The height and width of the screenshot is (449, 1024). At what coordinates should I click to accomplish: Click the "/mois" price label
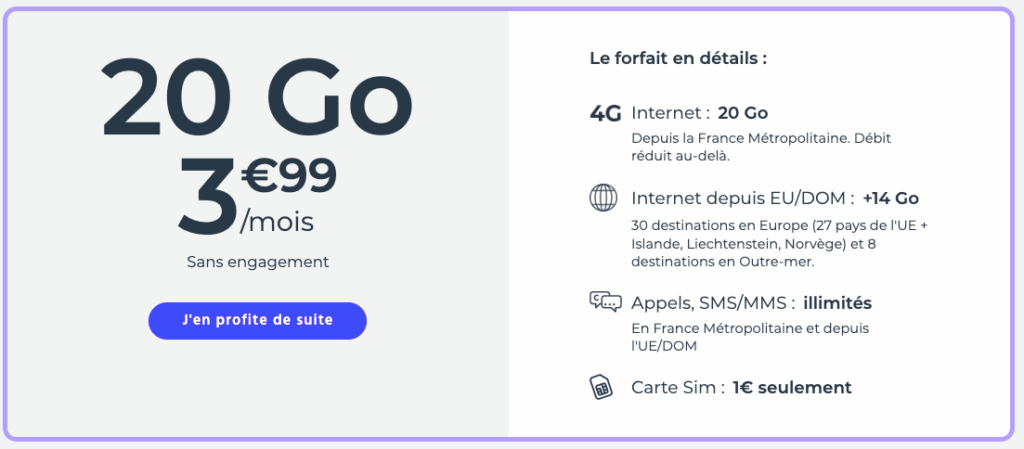pyautogui.click(x=277, y=221)
